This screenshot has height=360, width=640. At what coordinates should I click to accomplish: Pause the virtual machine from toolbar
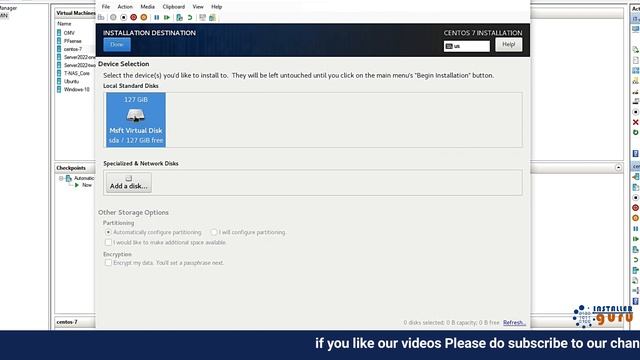(x=156, y=18)
